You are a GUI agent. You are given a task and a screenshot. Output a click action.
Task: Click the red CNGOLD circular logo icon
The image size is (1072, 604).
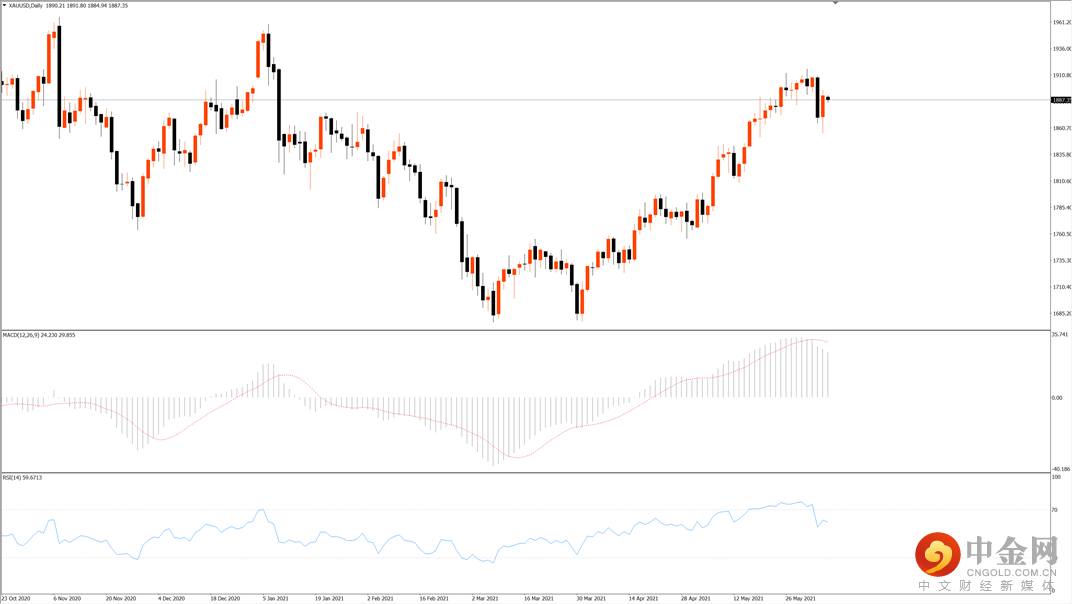coord(938,554)
